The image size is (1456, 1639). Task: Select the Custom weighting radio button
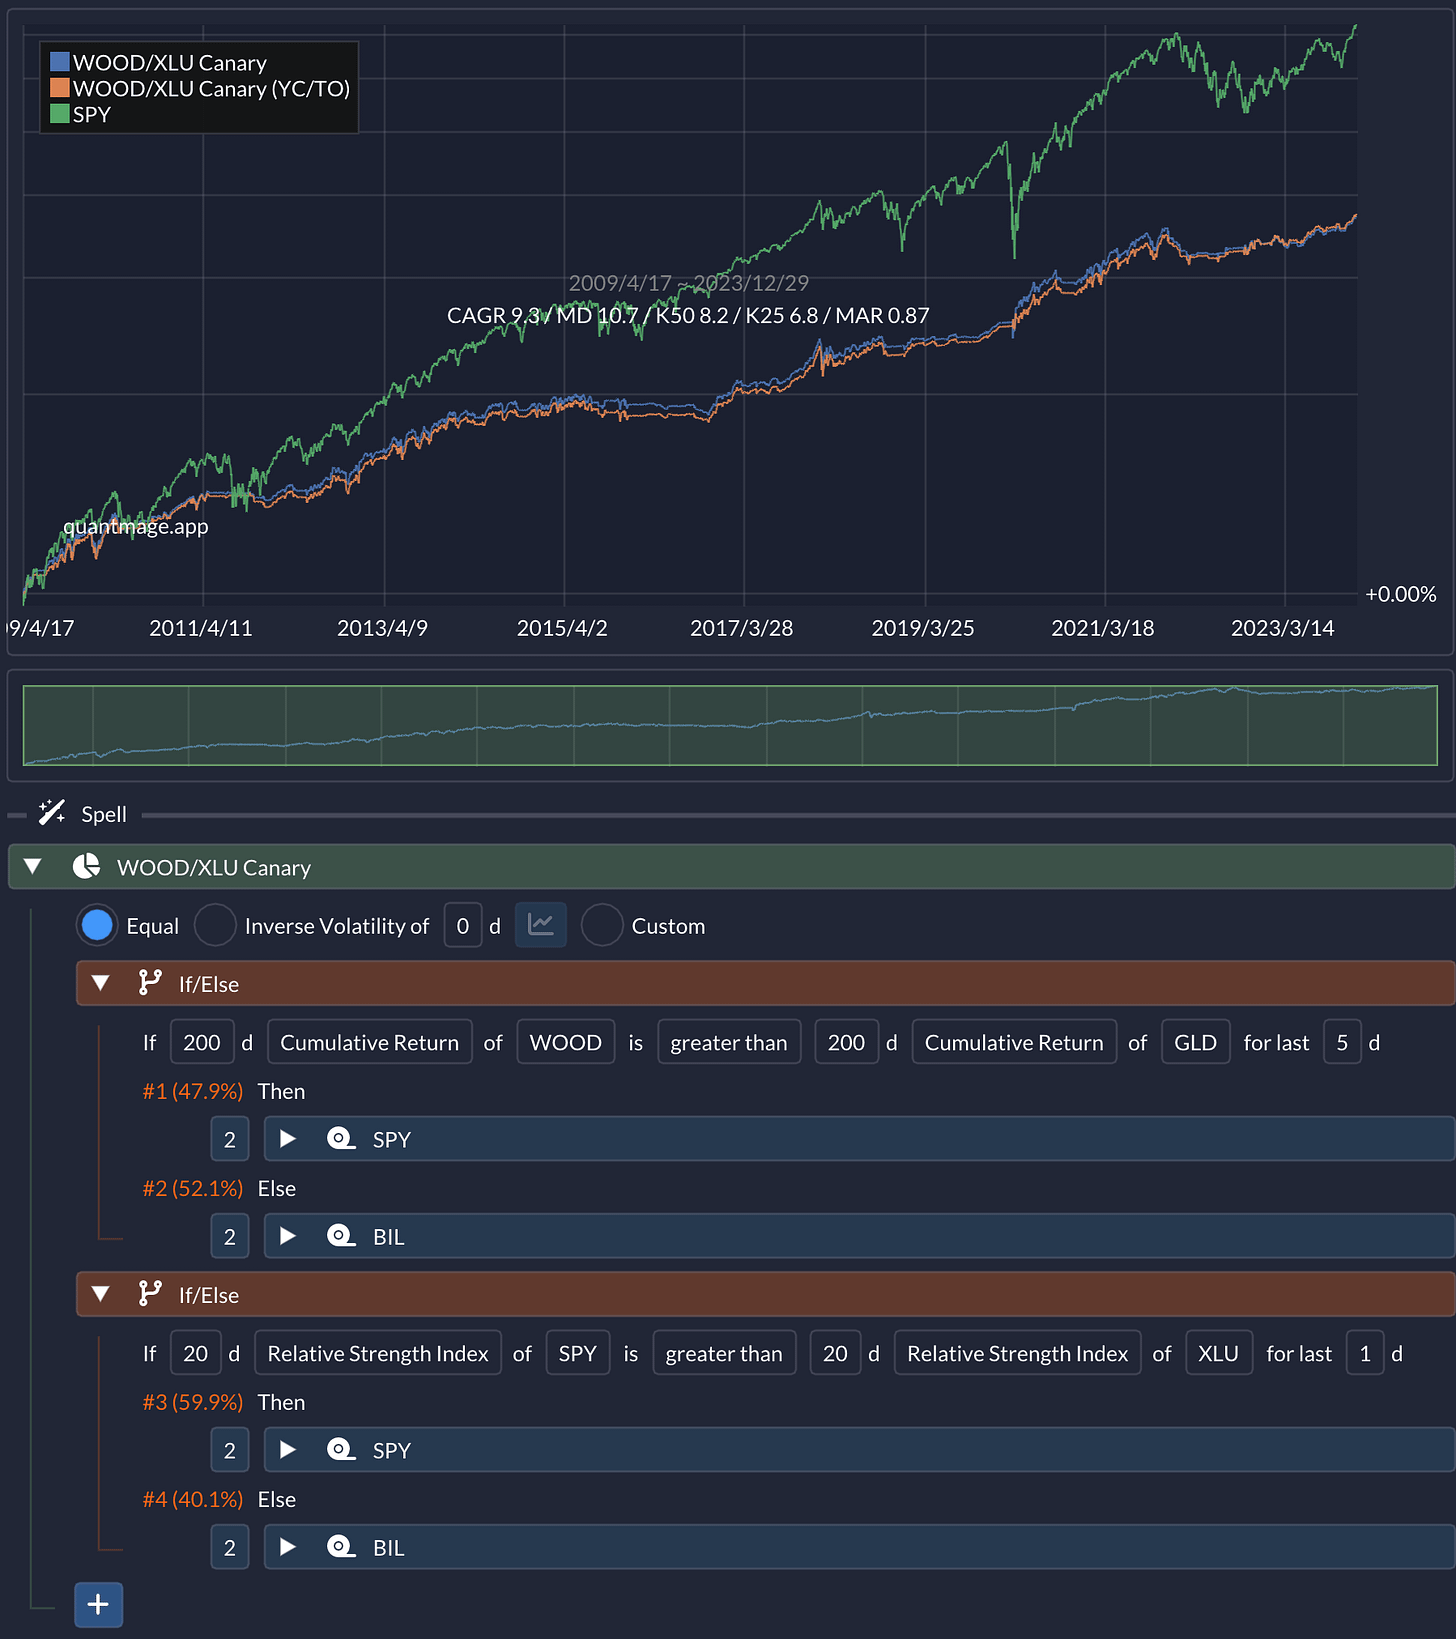point(602,925)
